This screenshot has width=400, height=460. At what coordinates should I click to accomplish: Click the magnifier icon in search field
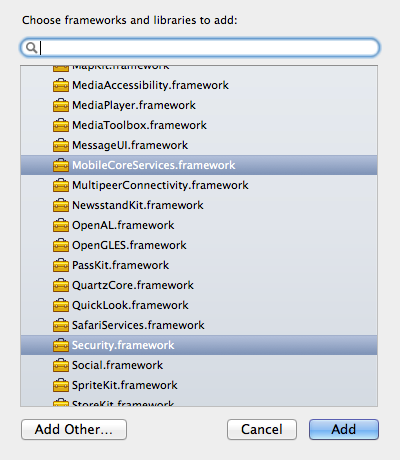[31, 48]
